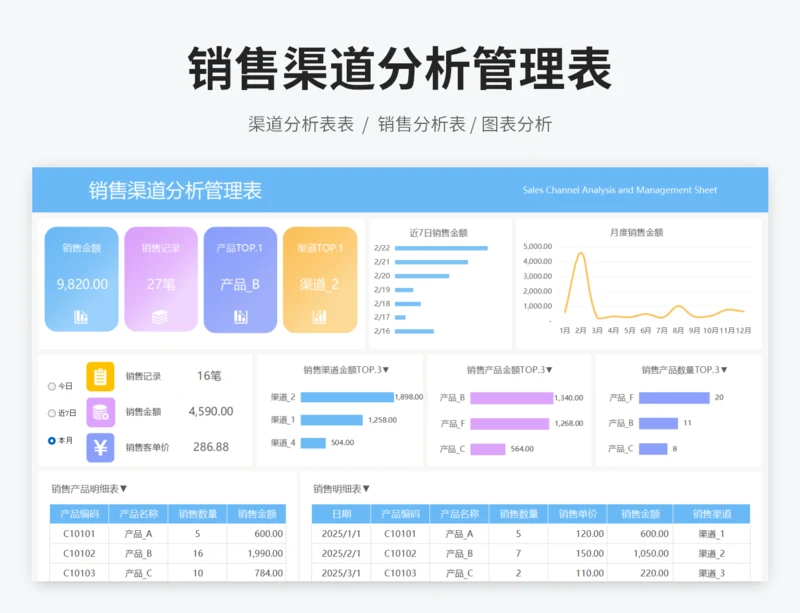The height and width of the screenshot is (613, 800).
Task: Click the 渠道_2 bar valued 1,898.00
Action: pyautogui.click(x=347, y=397)
